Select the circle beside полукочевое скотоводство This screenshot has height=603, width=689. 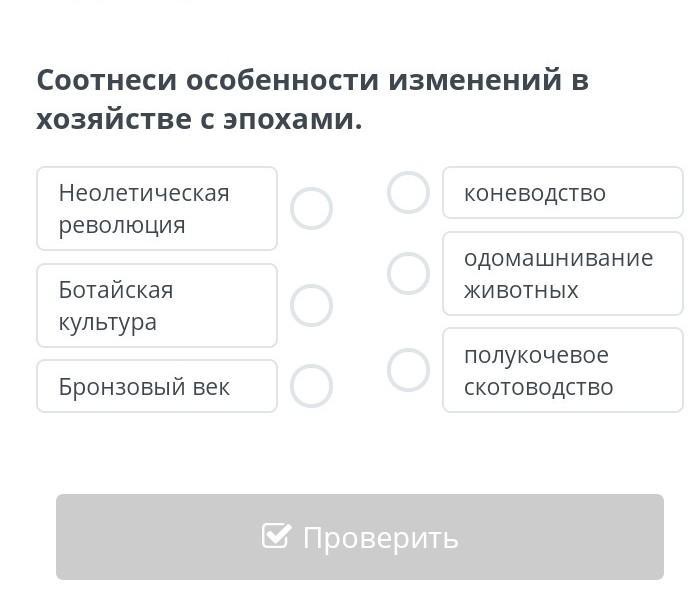[x=408, y=370]
